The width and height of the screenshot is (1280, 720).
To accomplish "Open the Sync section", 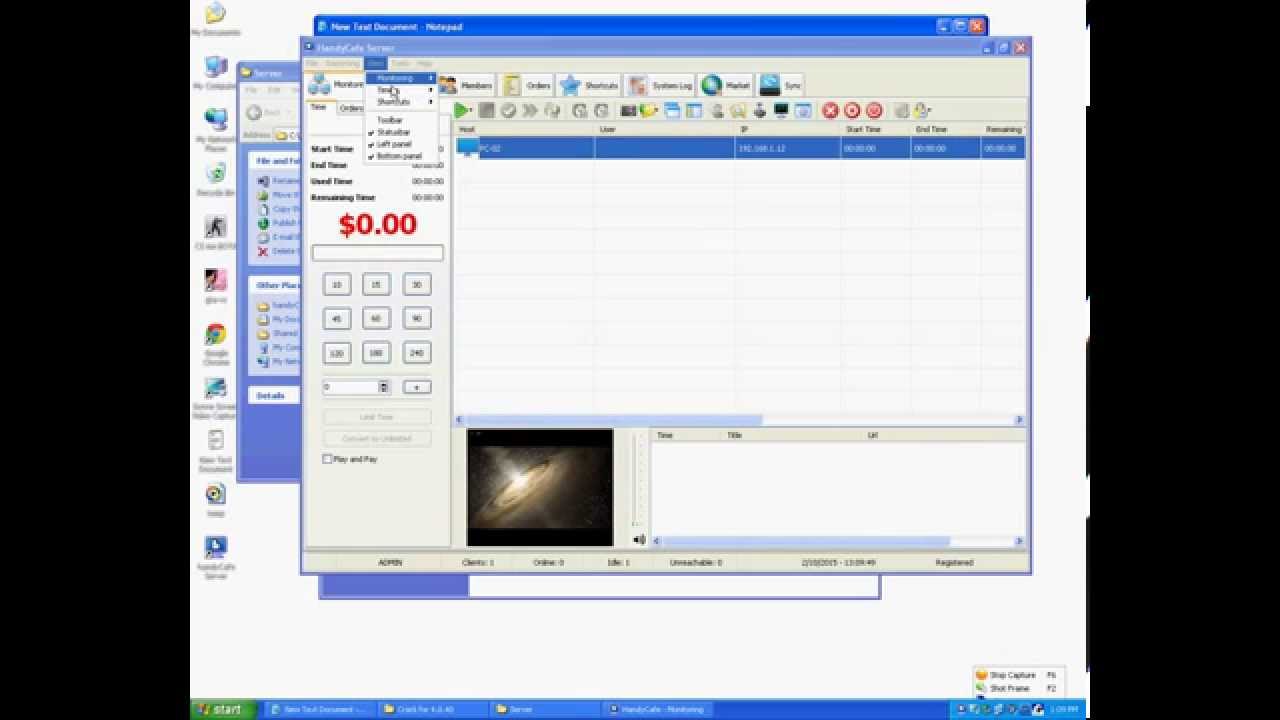I will pos(781,86).
